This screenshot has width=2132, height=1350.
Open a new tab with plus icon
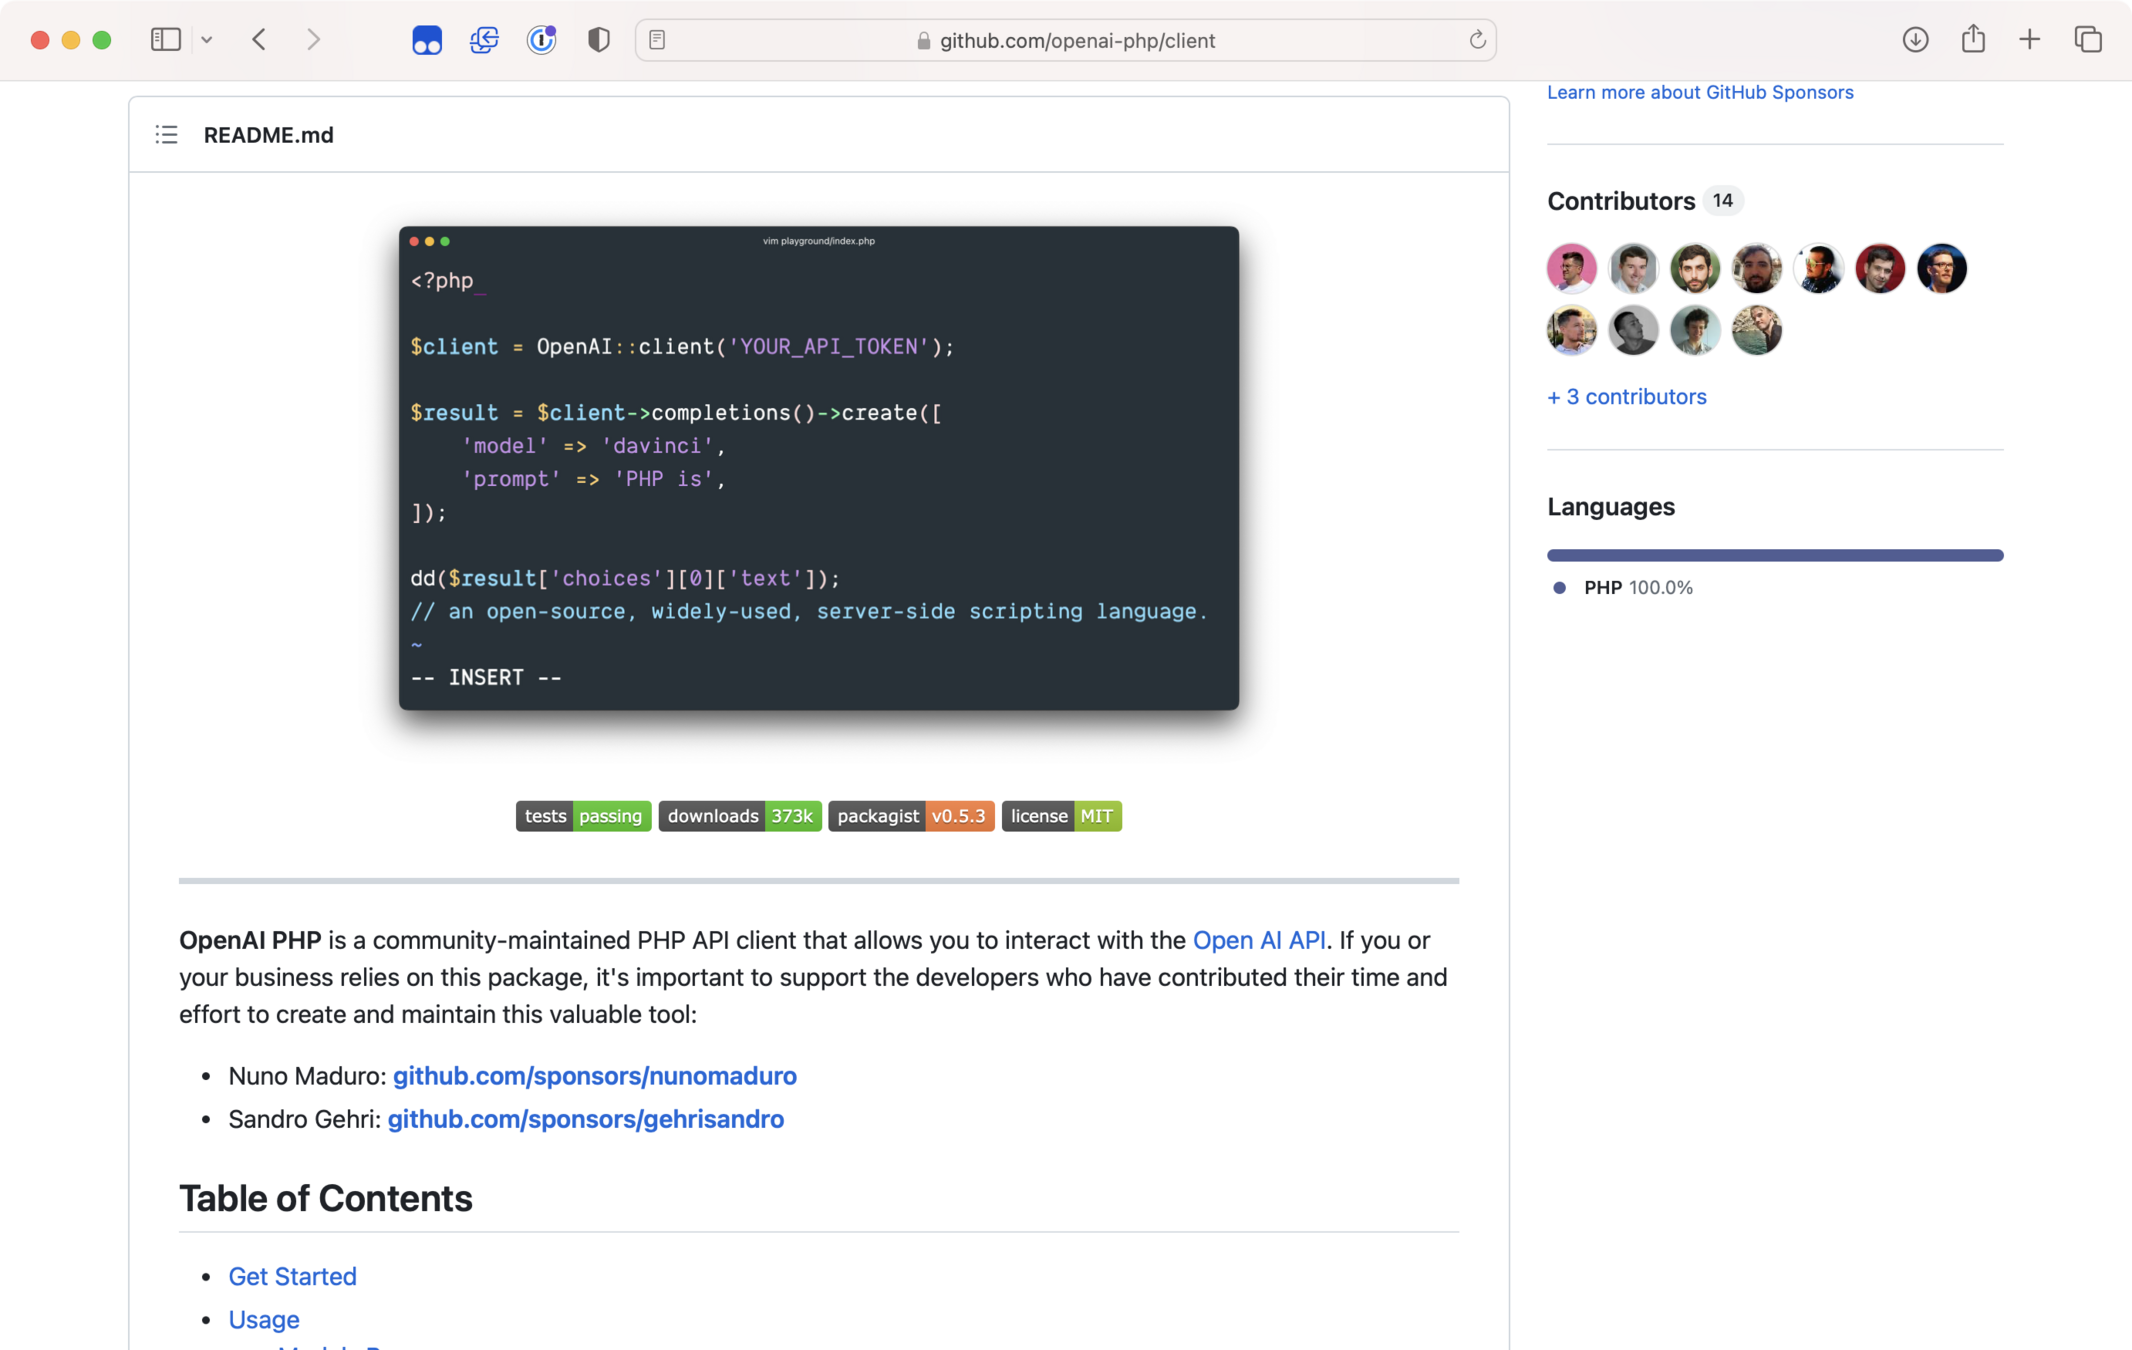[x=2029, y=40]
